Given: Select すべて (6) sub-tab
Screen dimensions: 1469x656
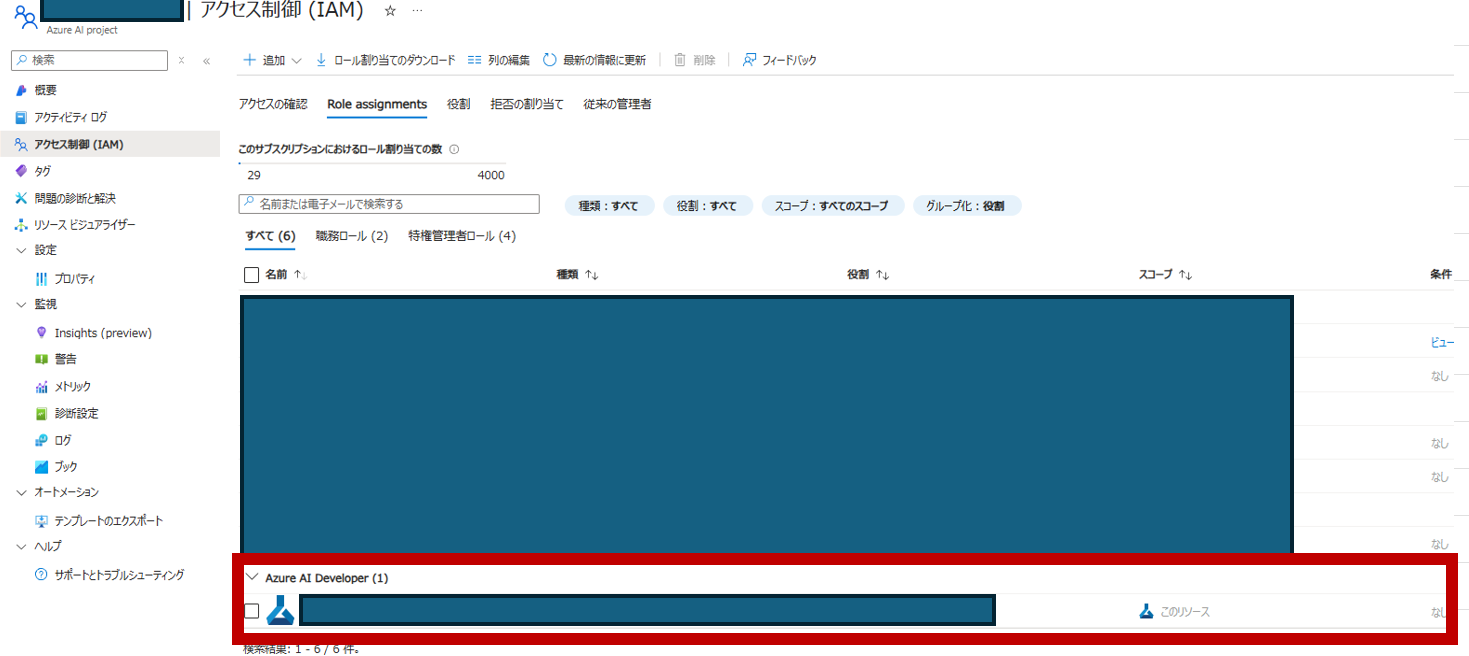Looking at the screenshot, I should point(270,236).
